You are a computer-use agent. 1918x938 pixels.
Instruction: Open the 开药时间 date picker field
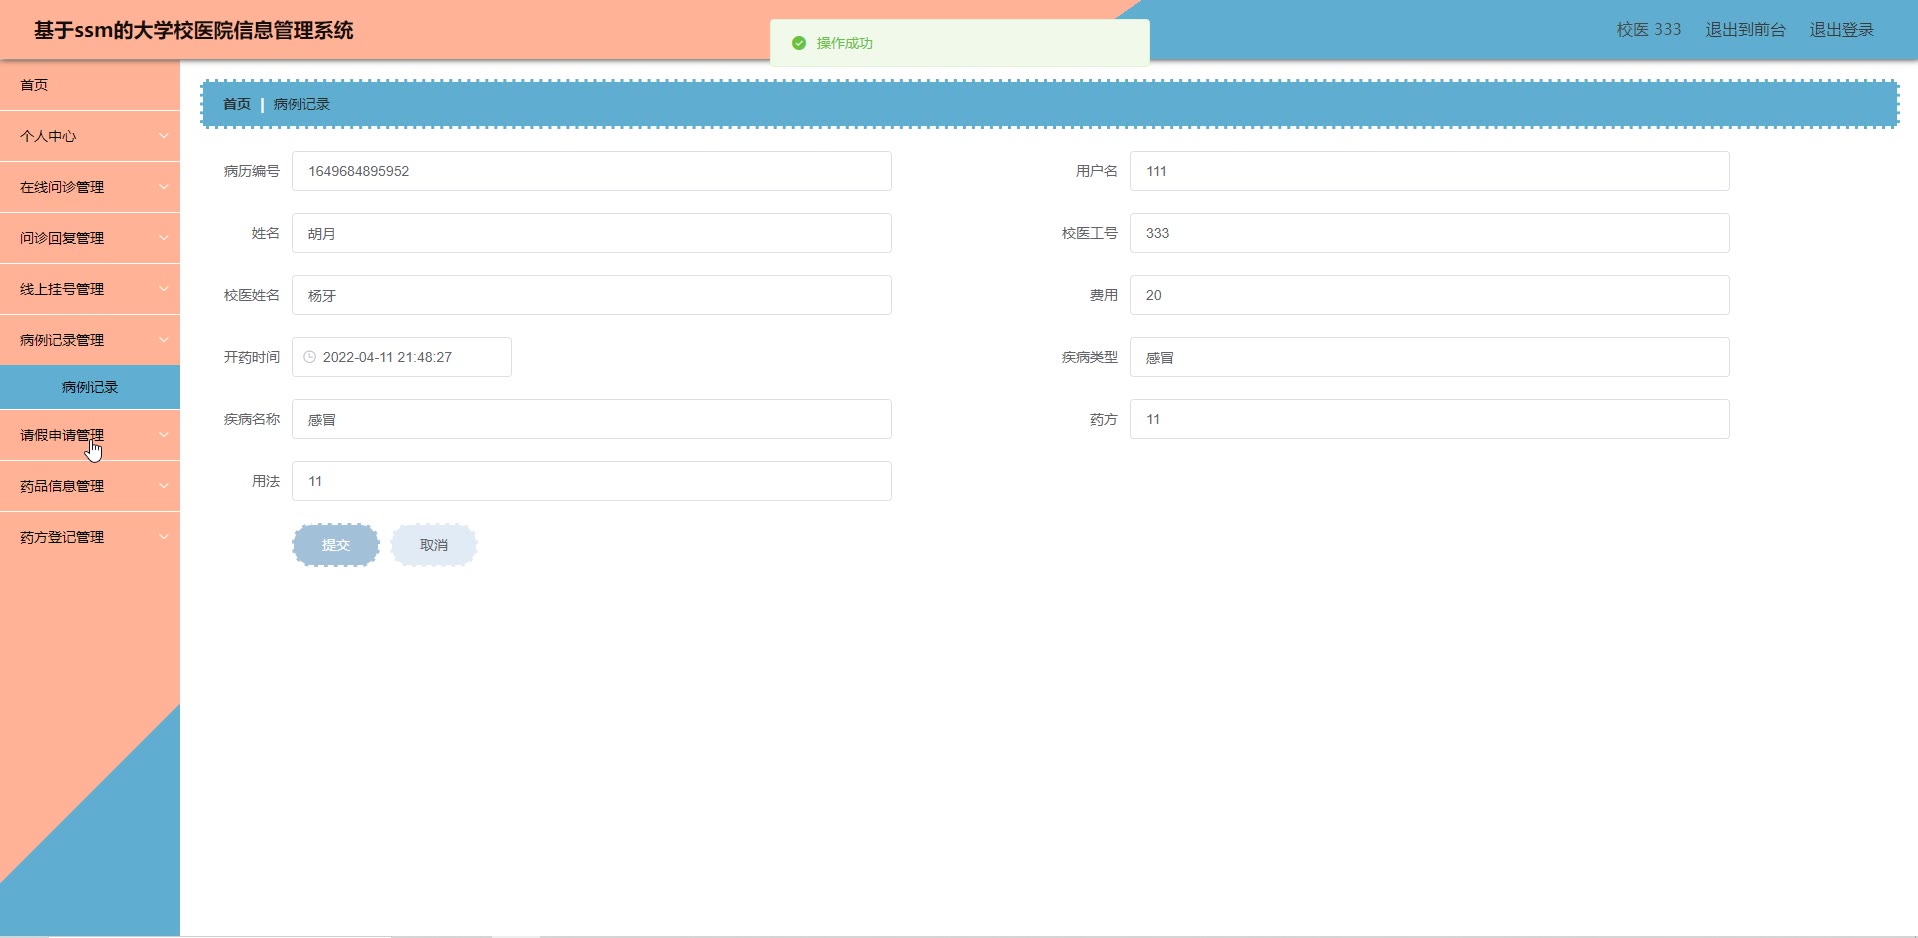(x=402, y=357)
